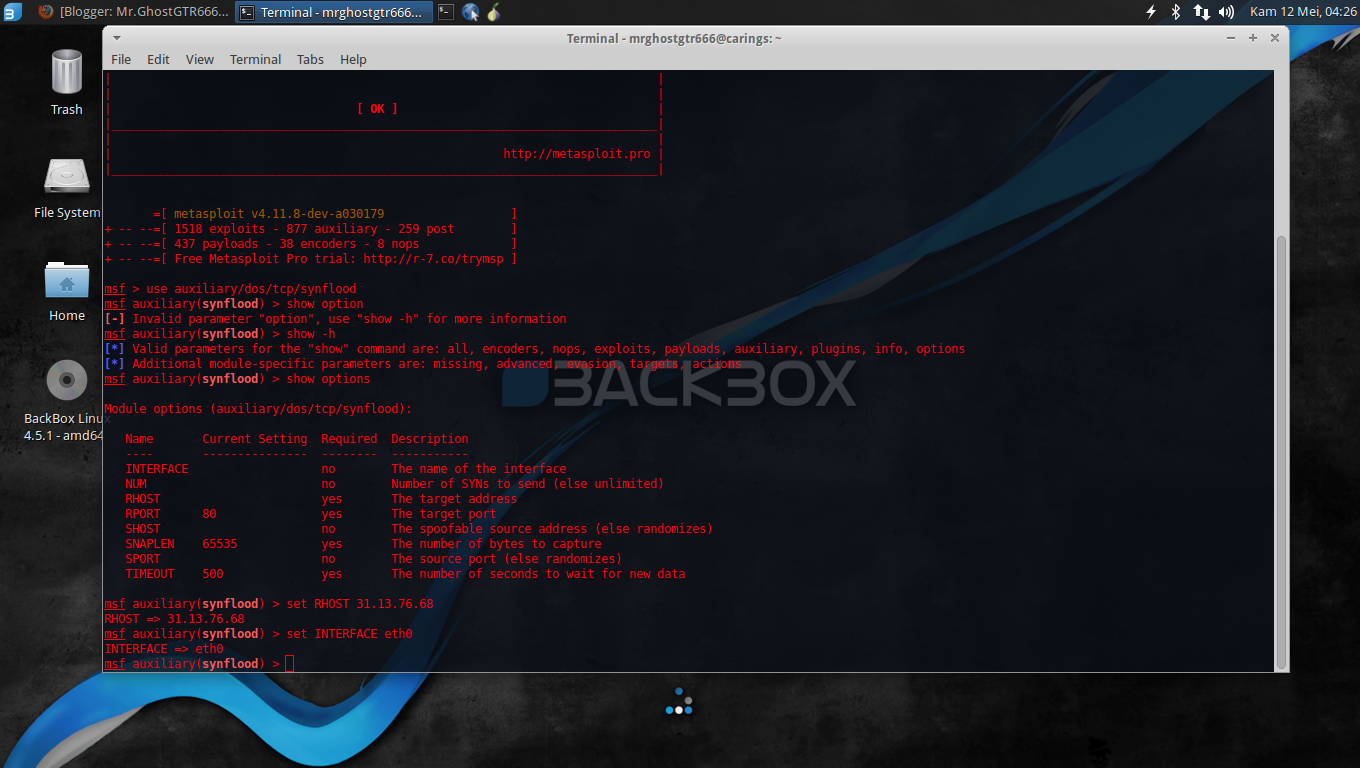Screen dimensions: 1360x768
Task: Click the "RHOST" option name in the table
Action: pos(143,499)
